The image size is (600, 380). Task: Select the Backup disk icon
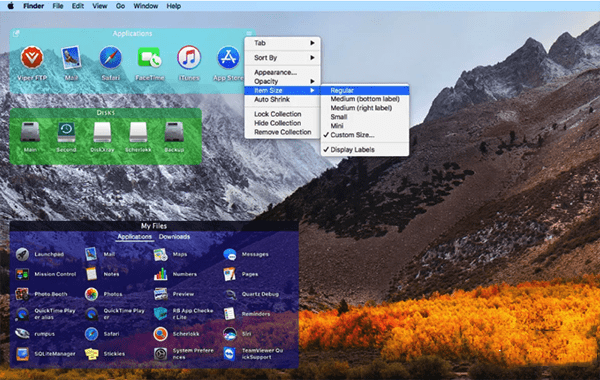click(x=174, y=132)
